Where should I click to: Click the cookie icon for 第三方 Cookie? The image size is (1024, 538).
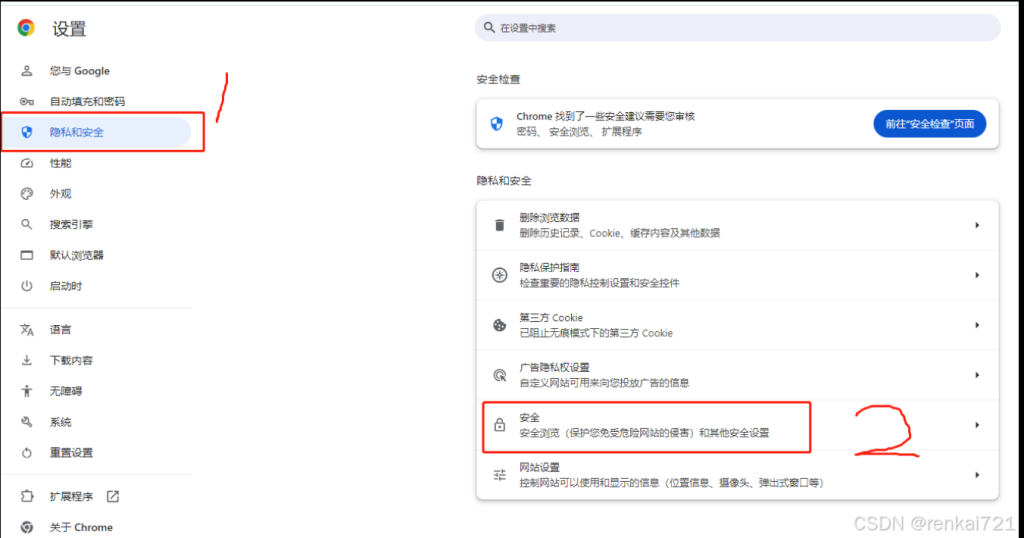(500, 325)
